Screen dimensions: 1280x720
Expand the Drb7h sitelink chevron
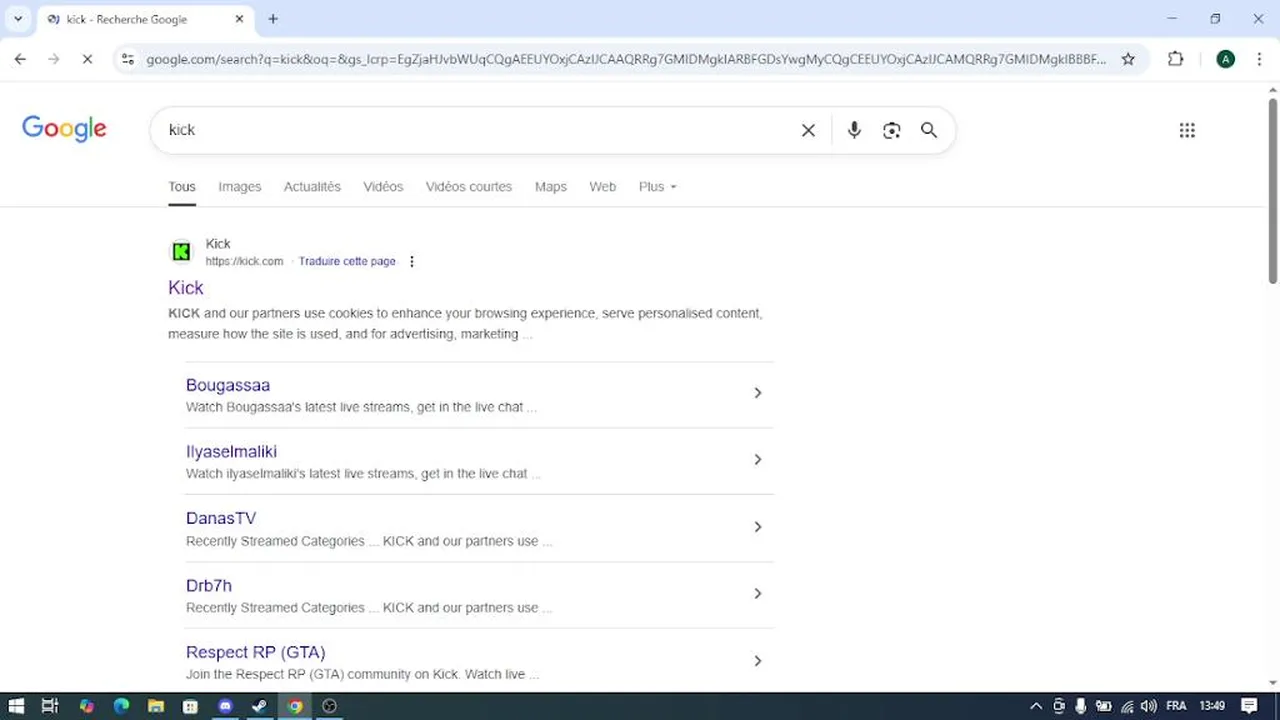point(757,594)
